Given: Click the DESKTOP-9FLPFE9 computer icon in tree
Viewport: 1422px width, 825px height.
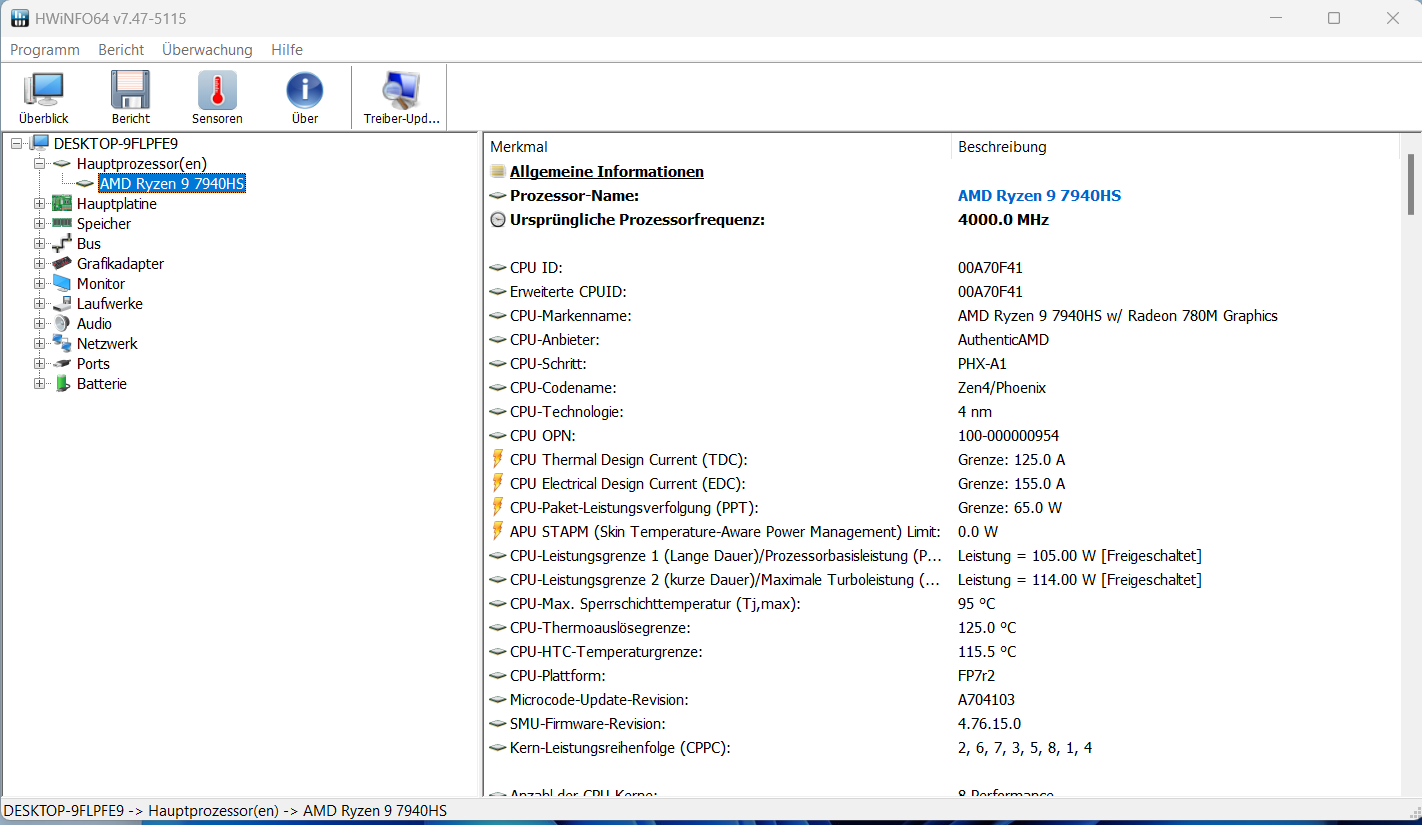Looking at the screenshot, I should pyautogui.click(x=40, y=143).
